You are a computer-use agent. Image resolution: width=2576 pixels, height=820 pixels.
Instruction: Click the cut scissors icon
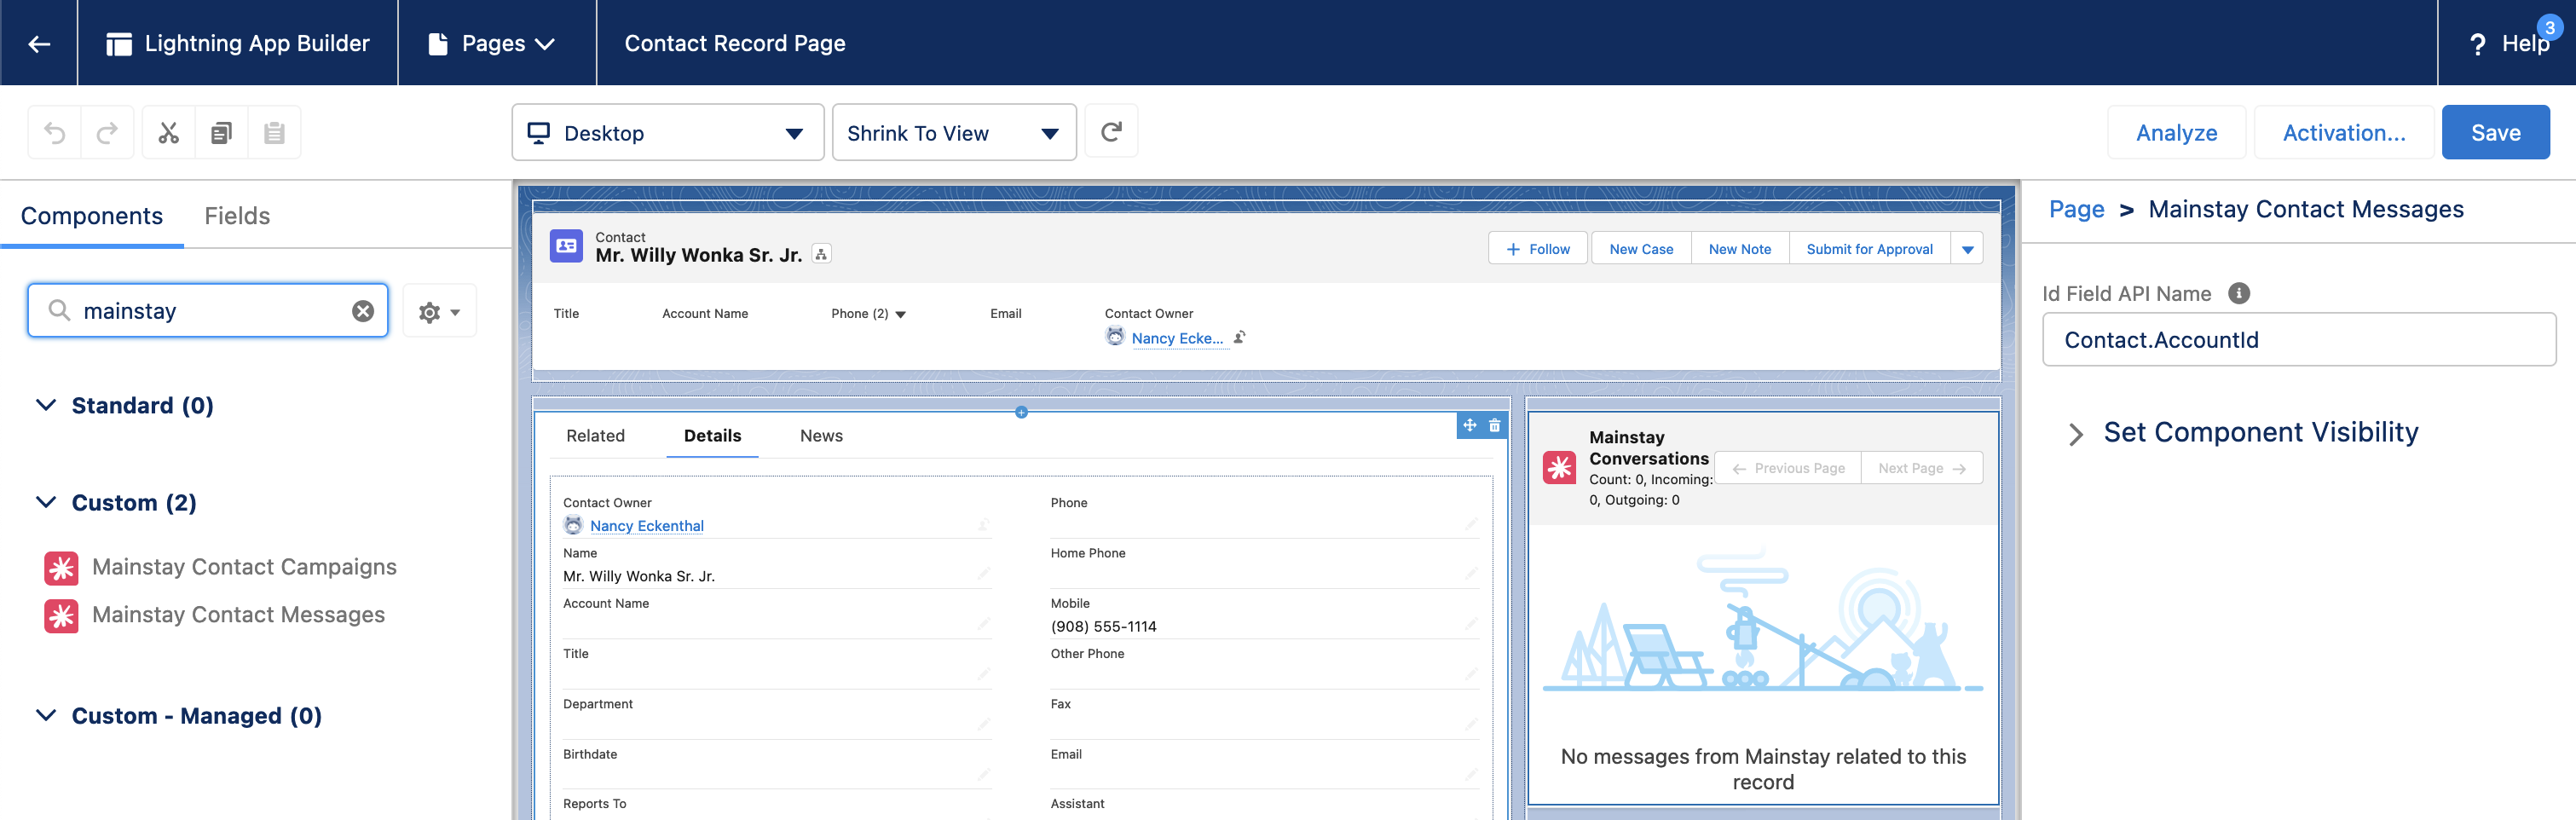click(x=169, y=132)
